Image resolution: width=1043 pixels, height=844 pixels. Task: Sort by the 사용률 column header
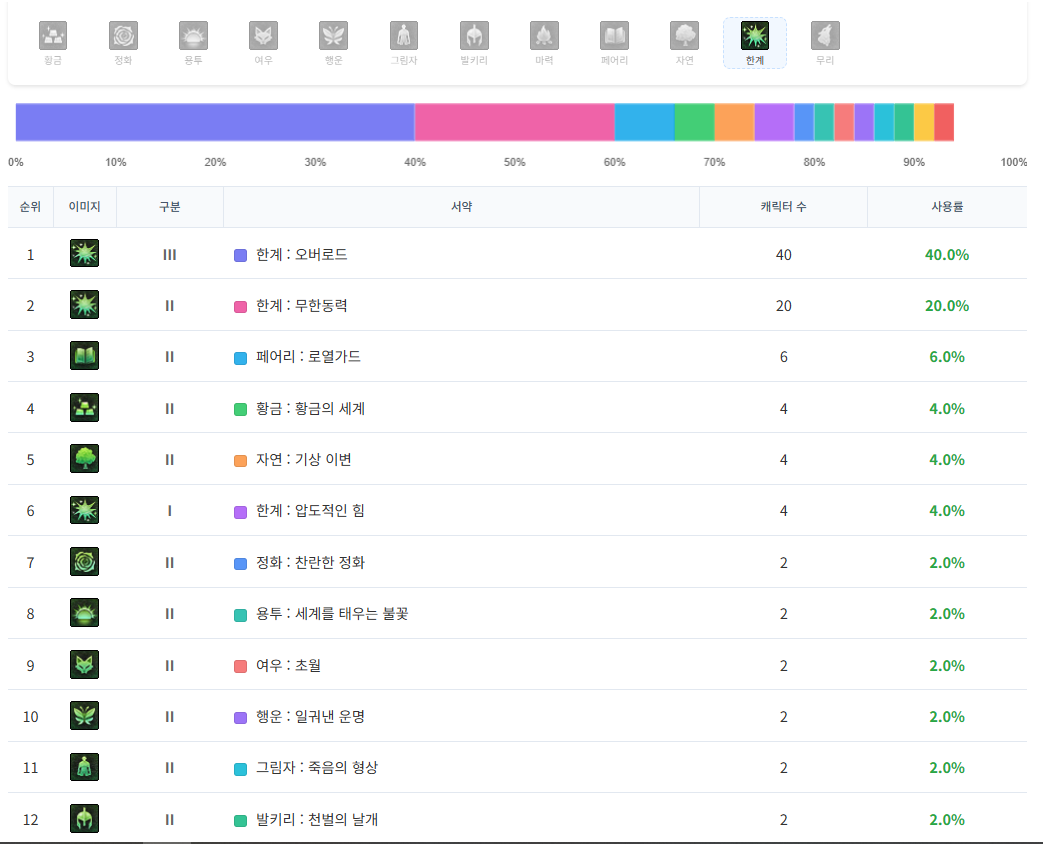pos(946,207)
